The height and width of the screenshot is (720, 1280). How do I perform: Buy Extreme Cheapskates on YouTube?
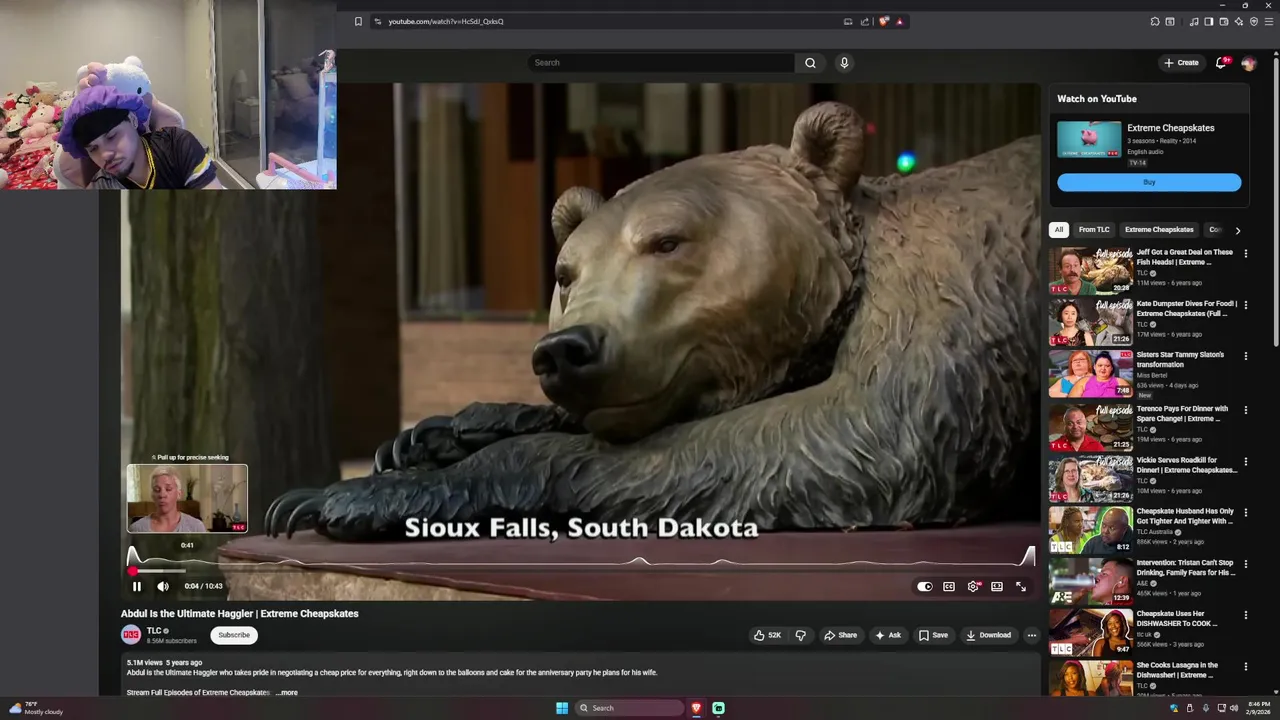(1149, 182)
